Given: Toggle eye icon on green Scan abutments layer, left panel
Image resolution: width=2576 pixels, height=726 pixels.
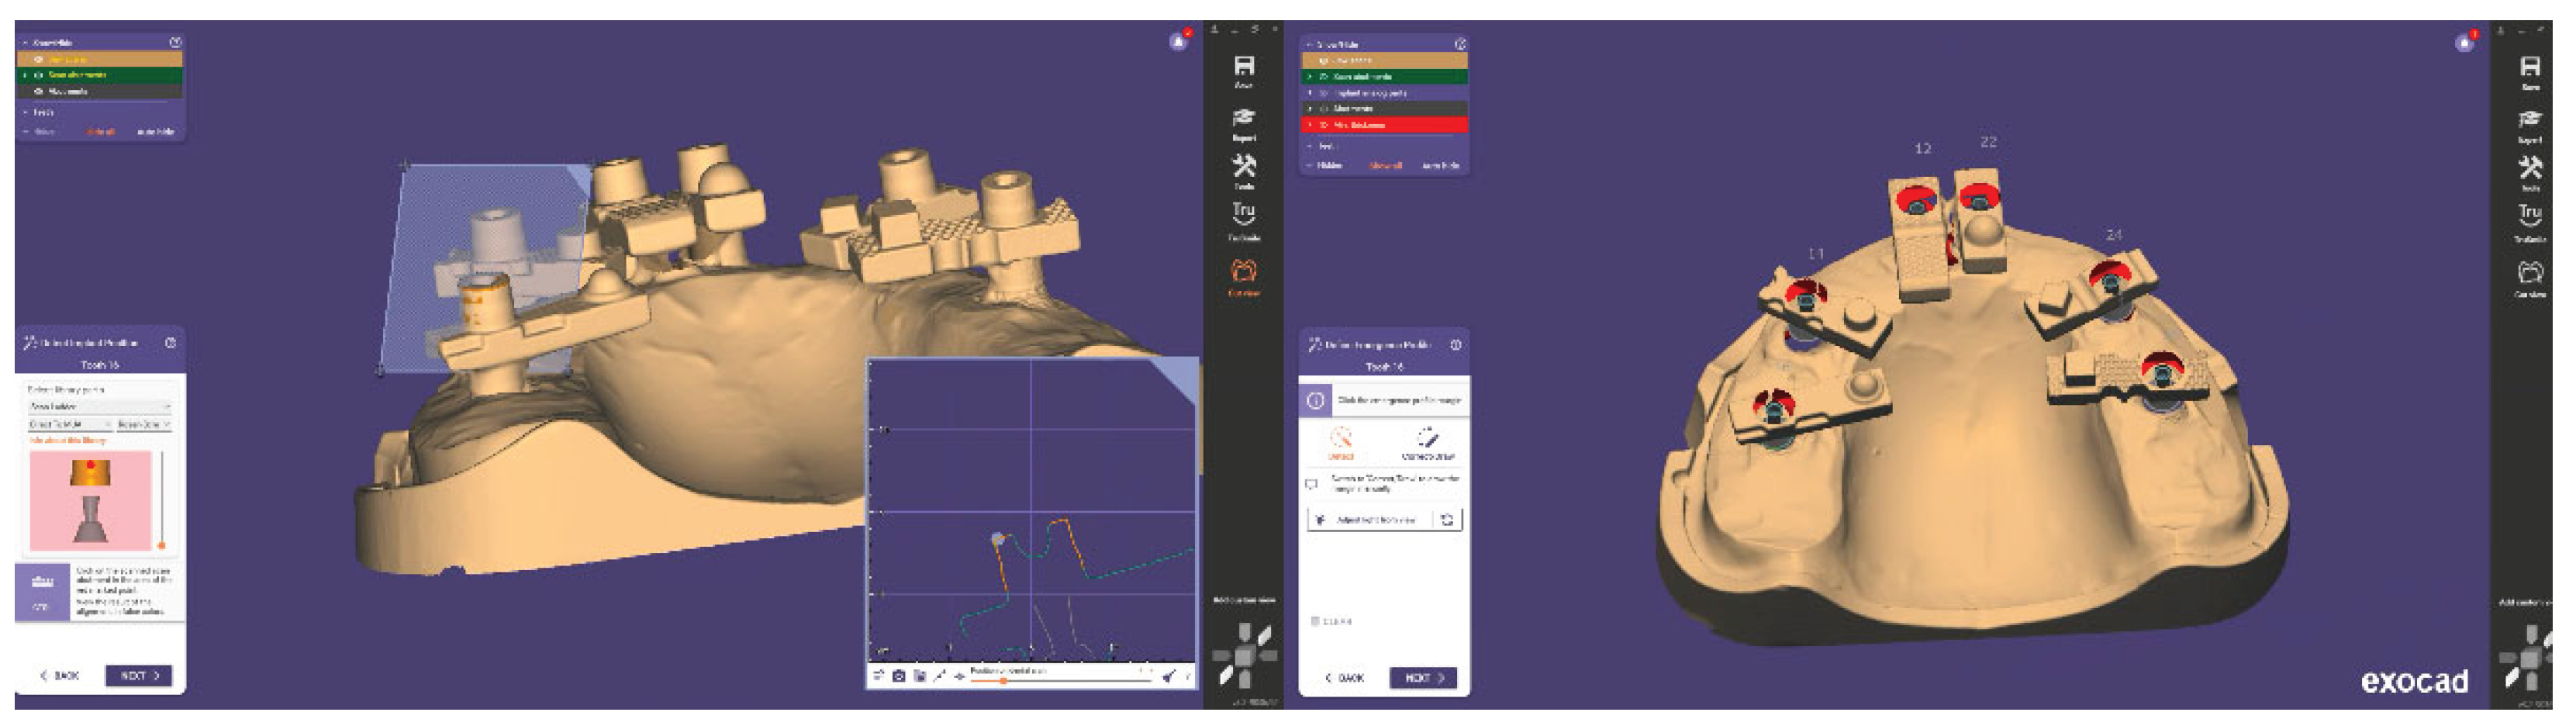Looking at the screenshot, I should [x=39, y=75].
